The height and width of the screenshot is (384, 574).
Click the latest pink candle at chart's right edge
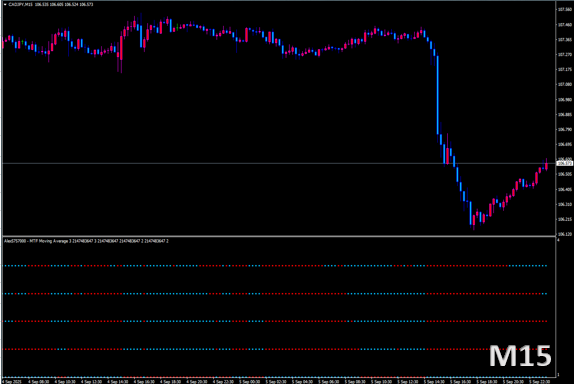tap(546, 165)
